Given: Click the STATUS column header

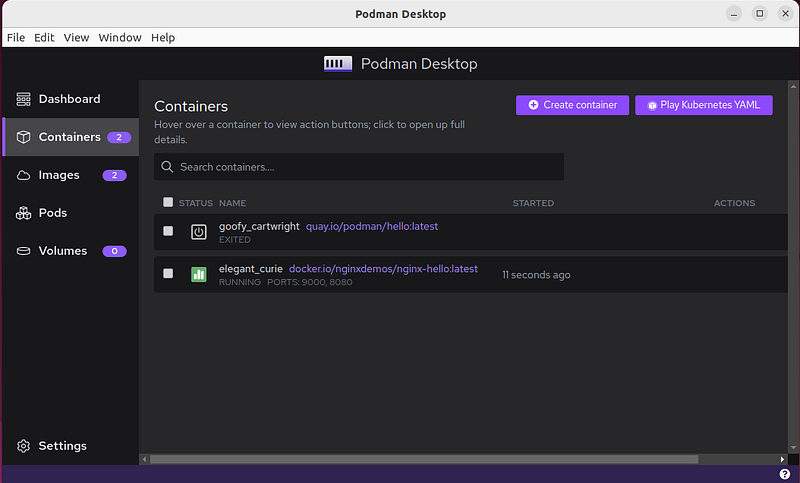Looking at the screenshot, I should click(195, 203).
